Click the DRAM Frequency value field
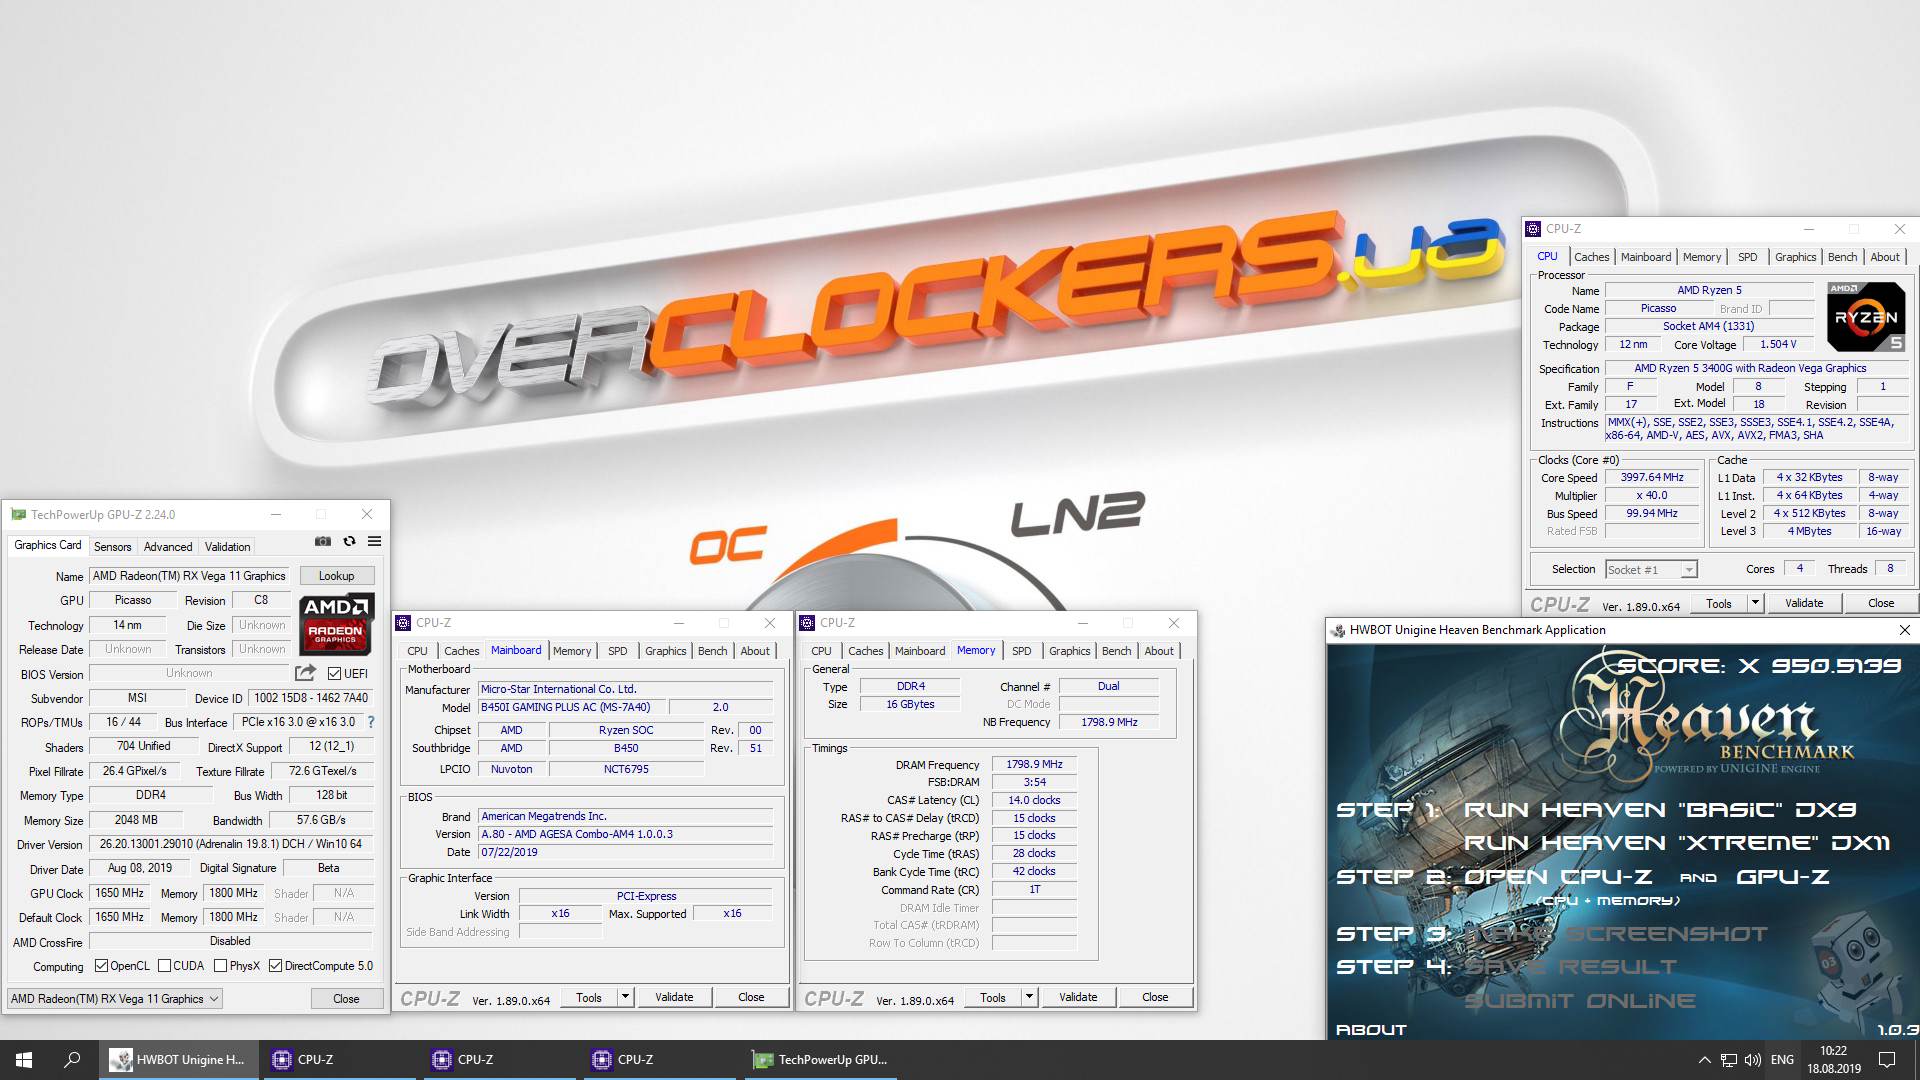Image resolution: width=1920 pixels, height=1080 pixels. (x=1034, y=764)
